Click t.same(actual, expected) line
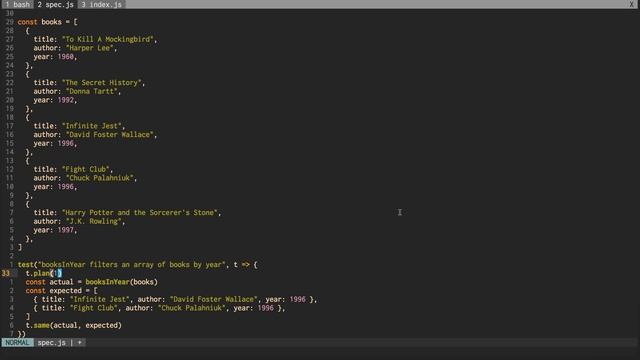This screenshot has width=640, height=360. tap(73, 325)
